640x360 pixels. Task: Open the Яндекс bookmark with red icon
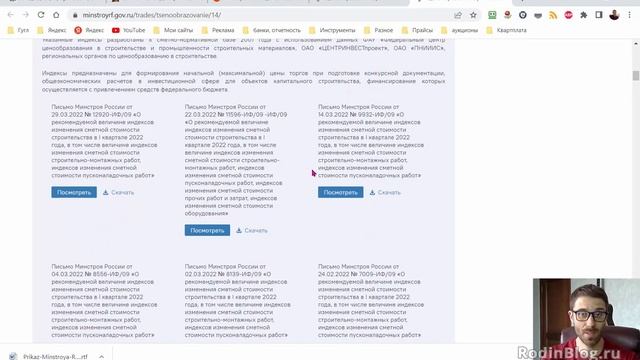click(89, 30)
